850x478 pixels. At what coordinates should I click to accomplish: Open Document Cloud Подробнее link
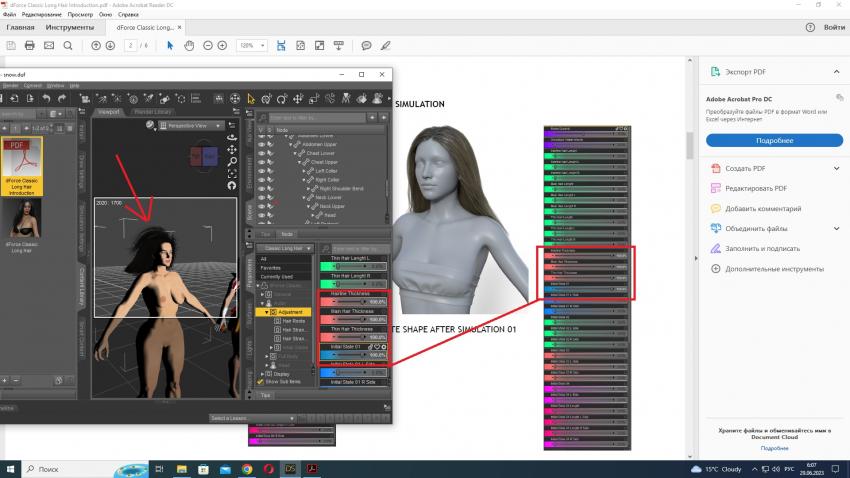pos(774,448)
